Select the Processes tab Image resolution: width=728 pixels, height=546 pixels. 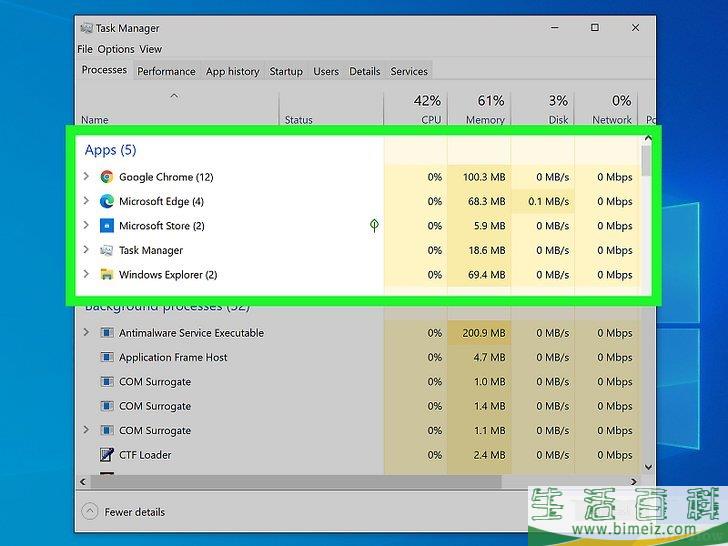[x=104, y=70]
